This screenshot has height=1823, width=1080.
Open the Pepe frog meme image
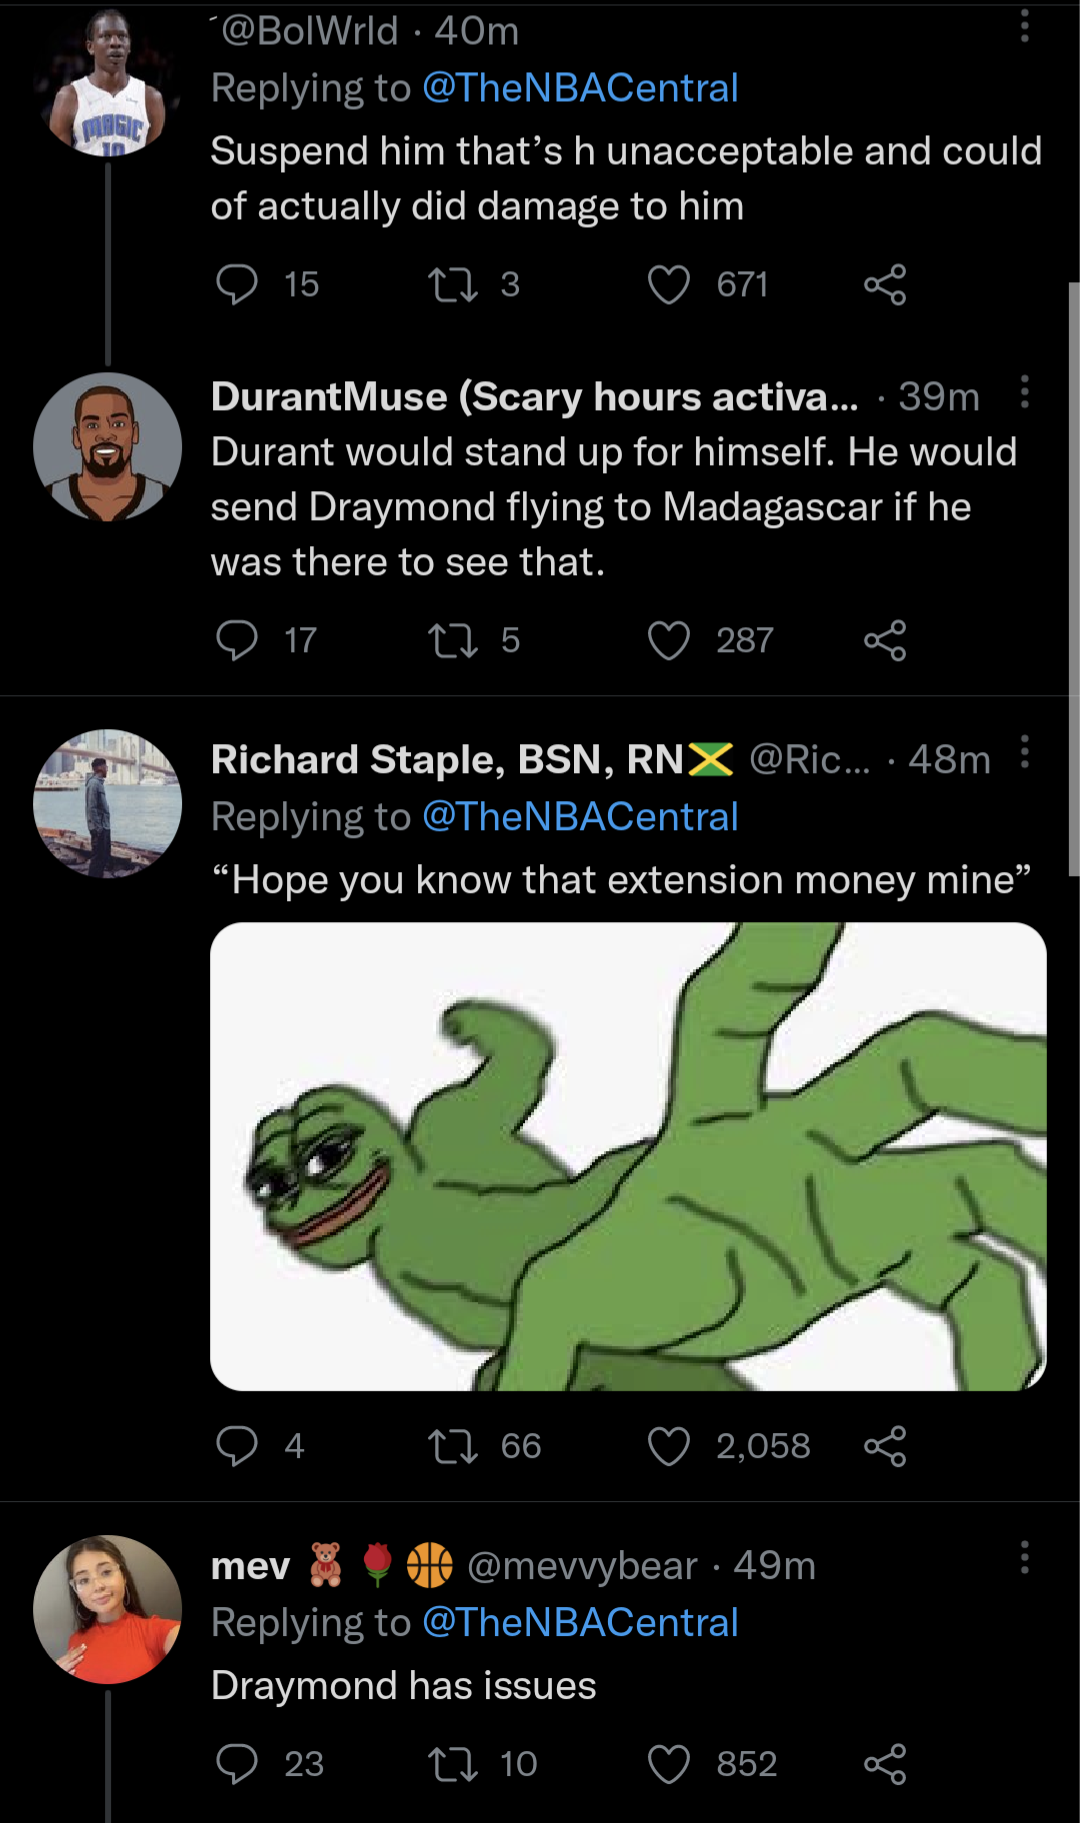[628, 1156]
